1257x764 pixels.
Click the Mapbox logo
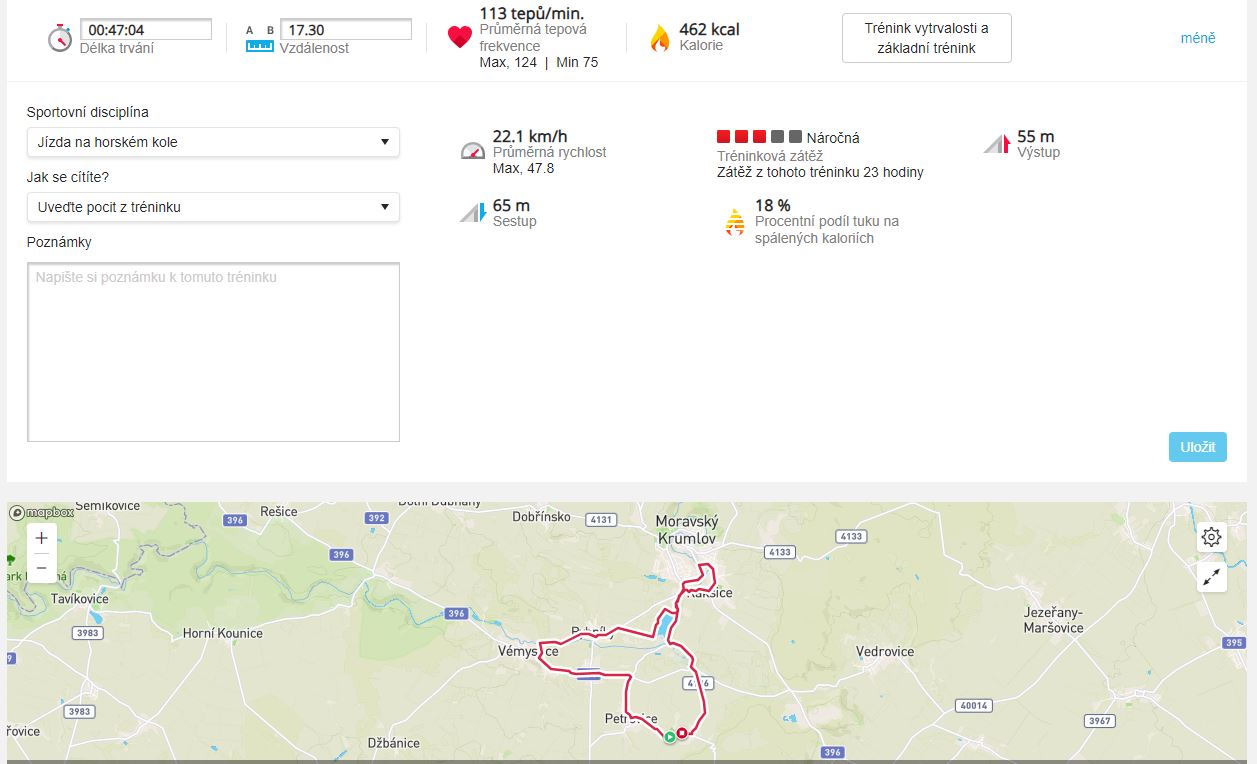pyautogui.click(x=42, y=512)
